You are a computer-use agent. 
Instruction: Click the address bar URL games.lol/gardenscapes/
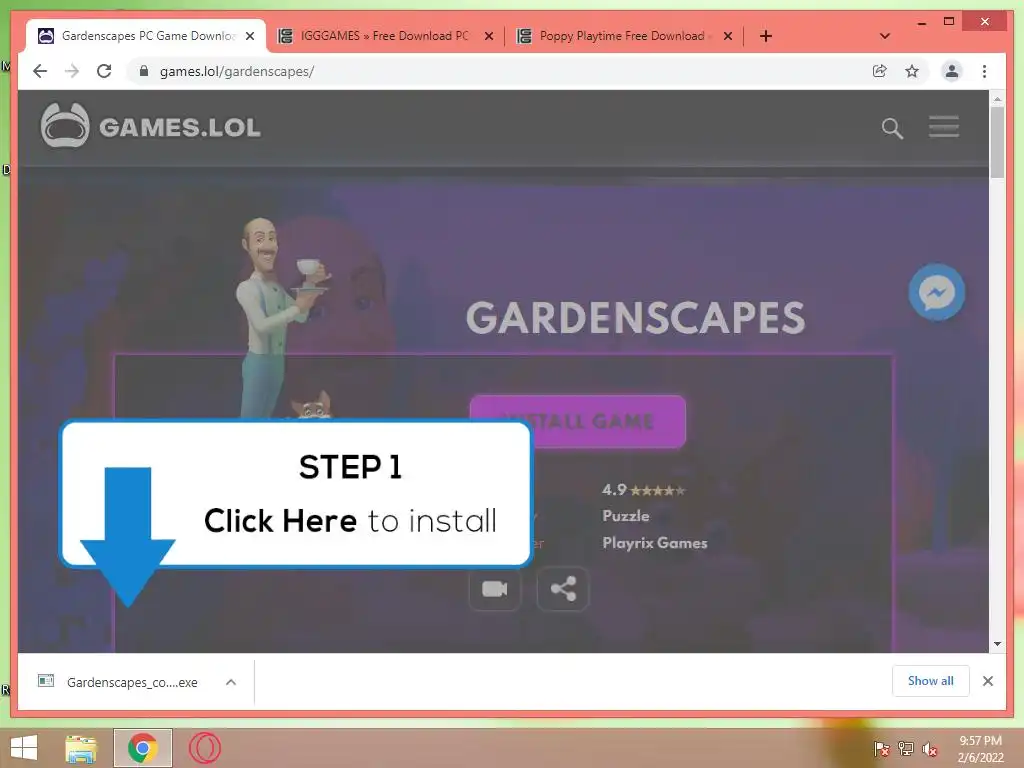pos(236,71)
